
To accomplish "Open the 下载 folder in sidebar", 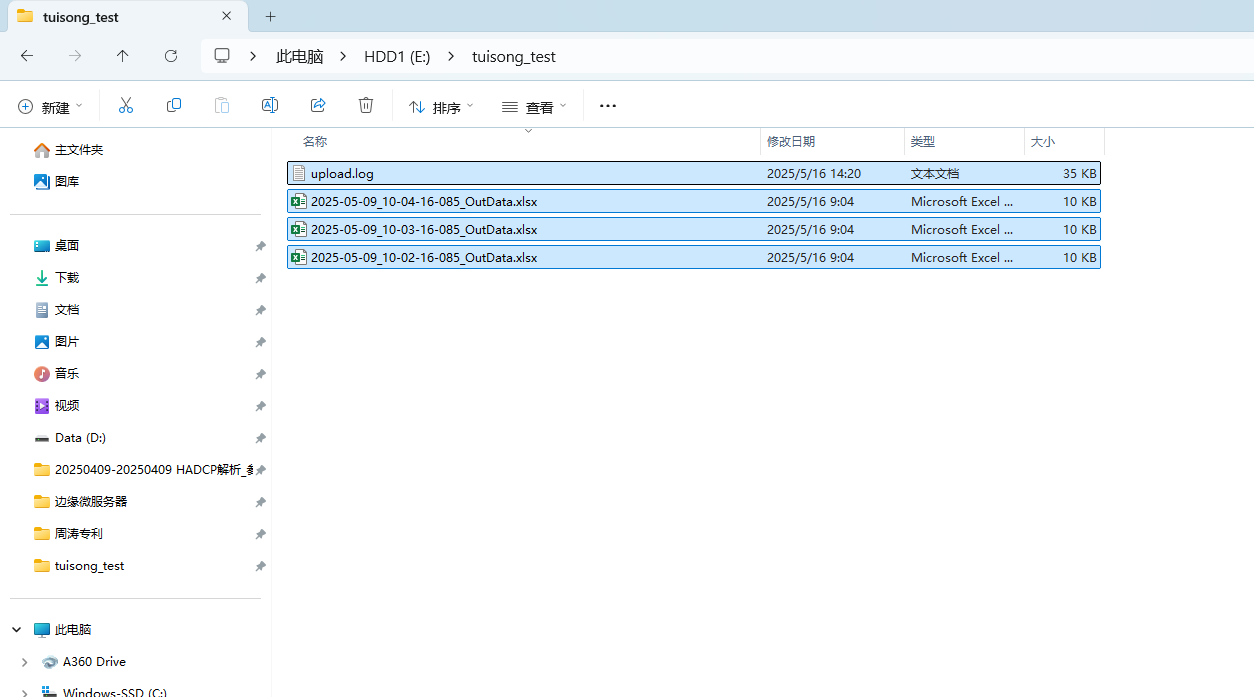I will (66, 277).
